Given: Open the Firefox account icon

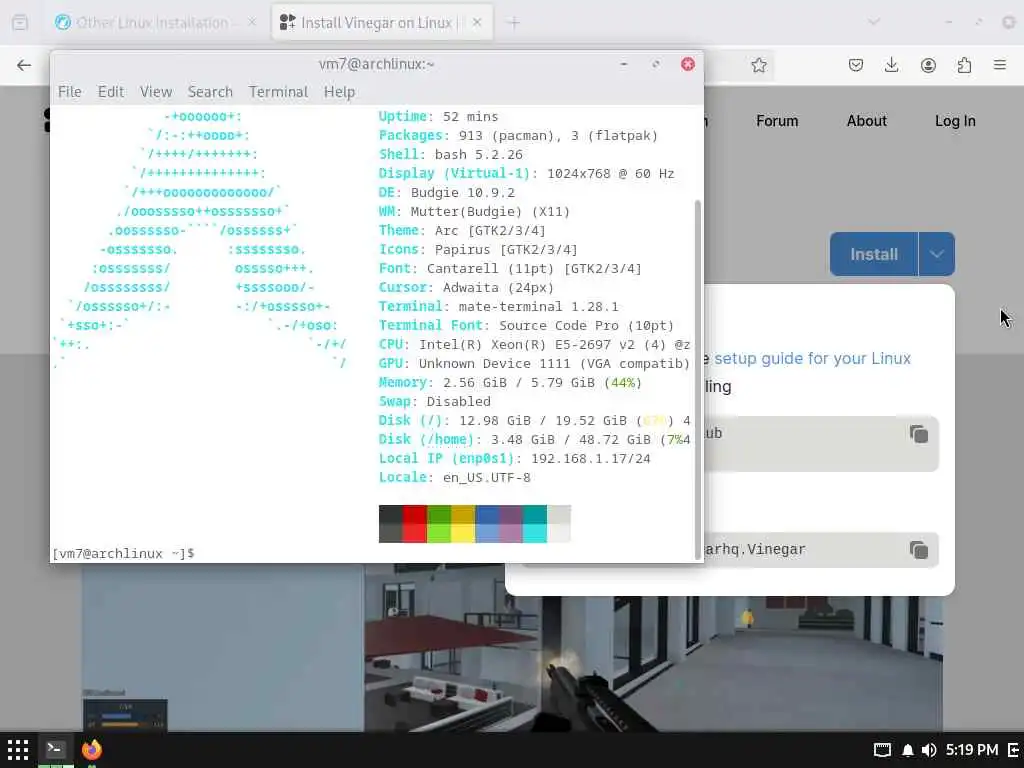Looking at the screenshot, I should (928, 65).
